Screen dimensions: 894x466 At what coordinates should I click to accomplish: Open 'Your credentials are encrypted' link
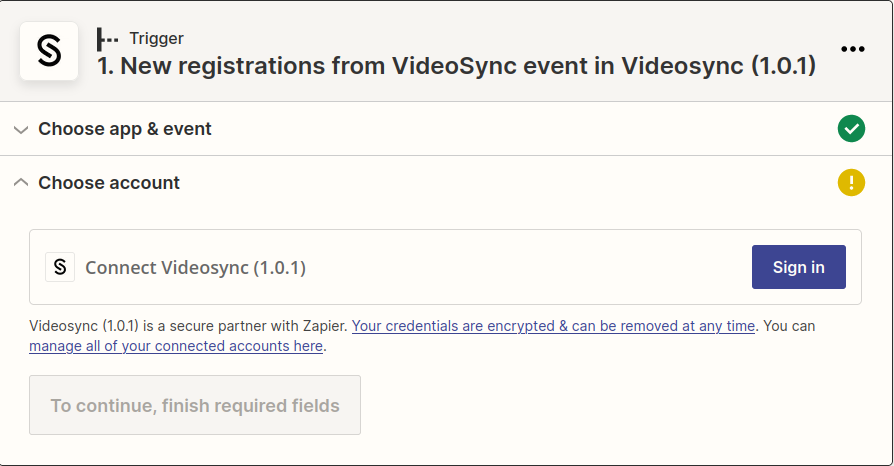pyautogui.click(x=553, y=326)
